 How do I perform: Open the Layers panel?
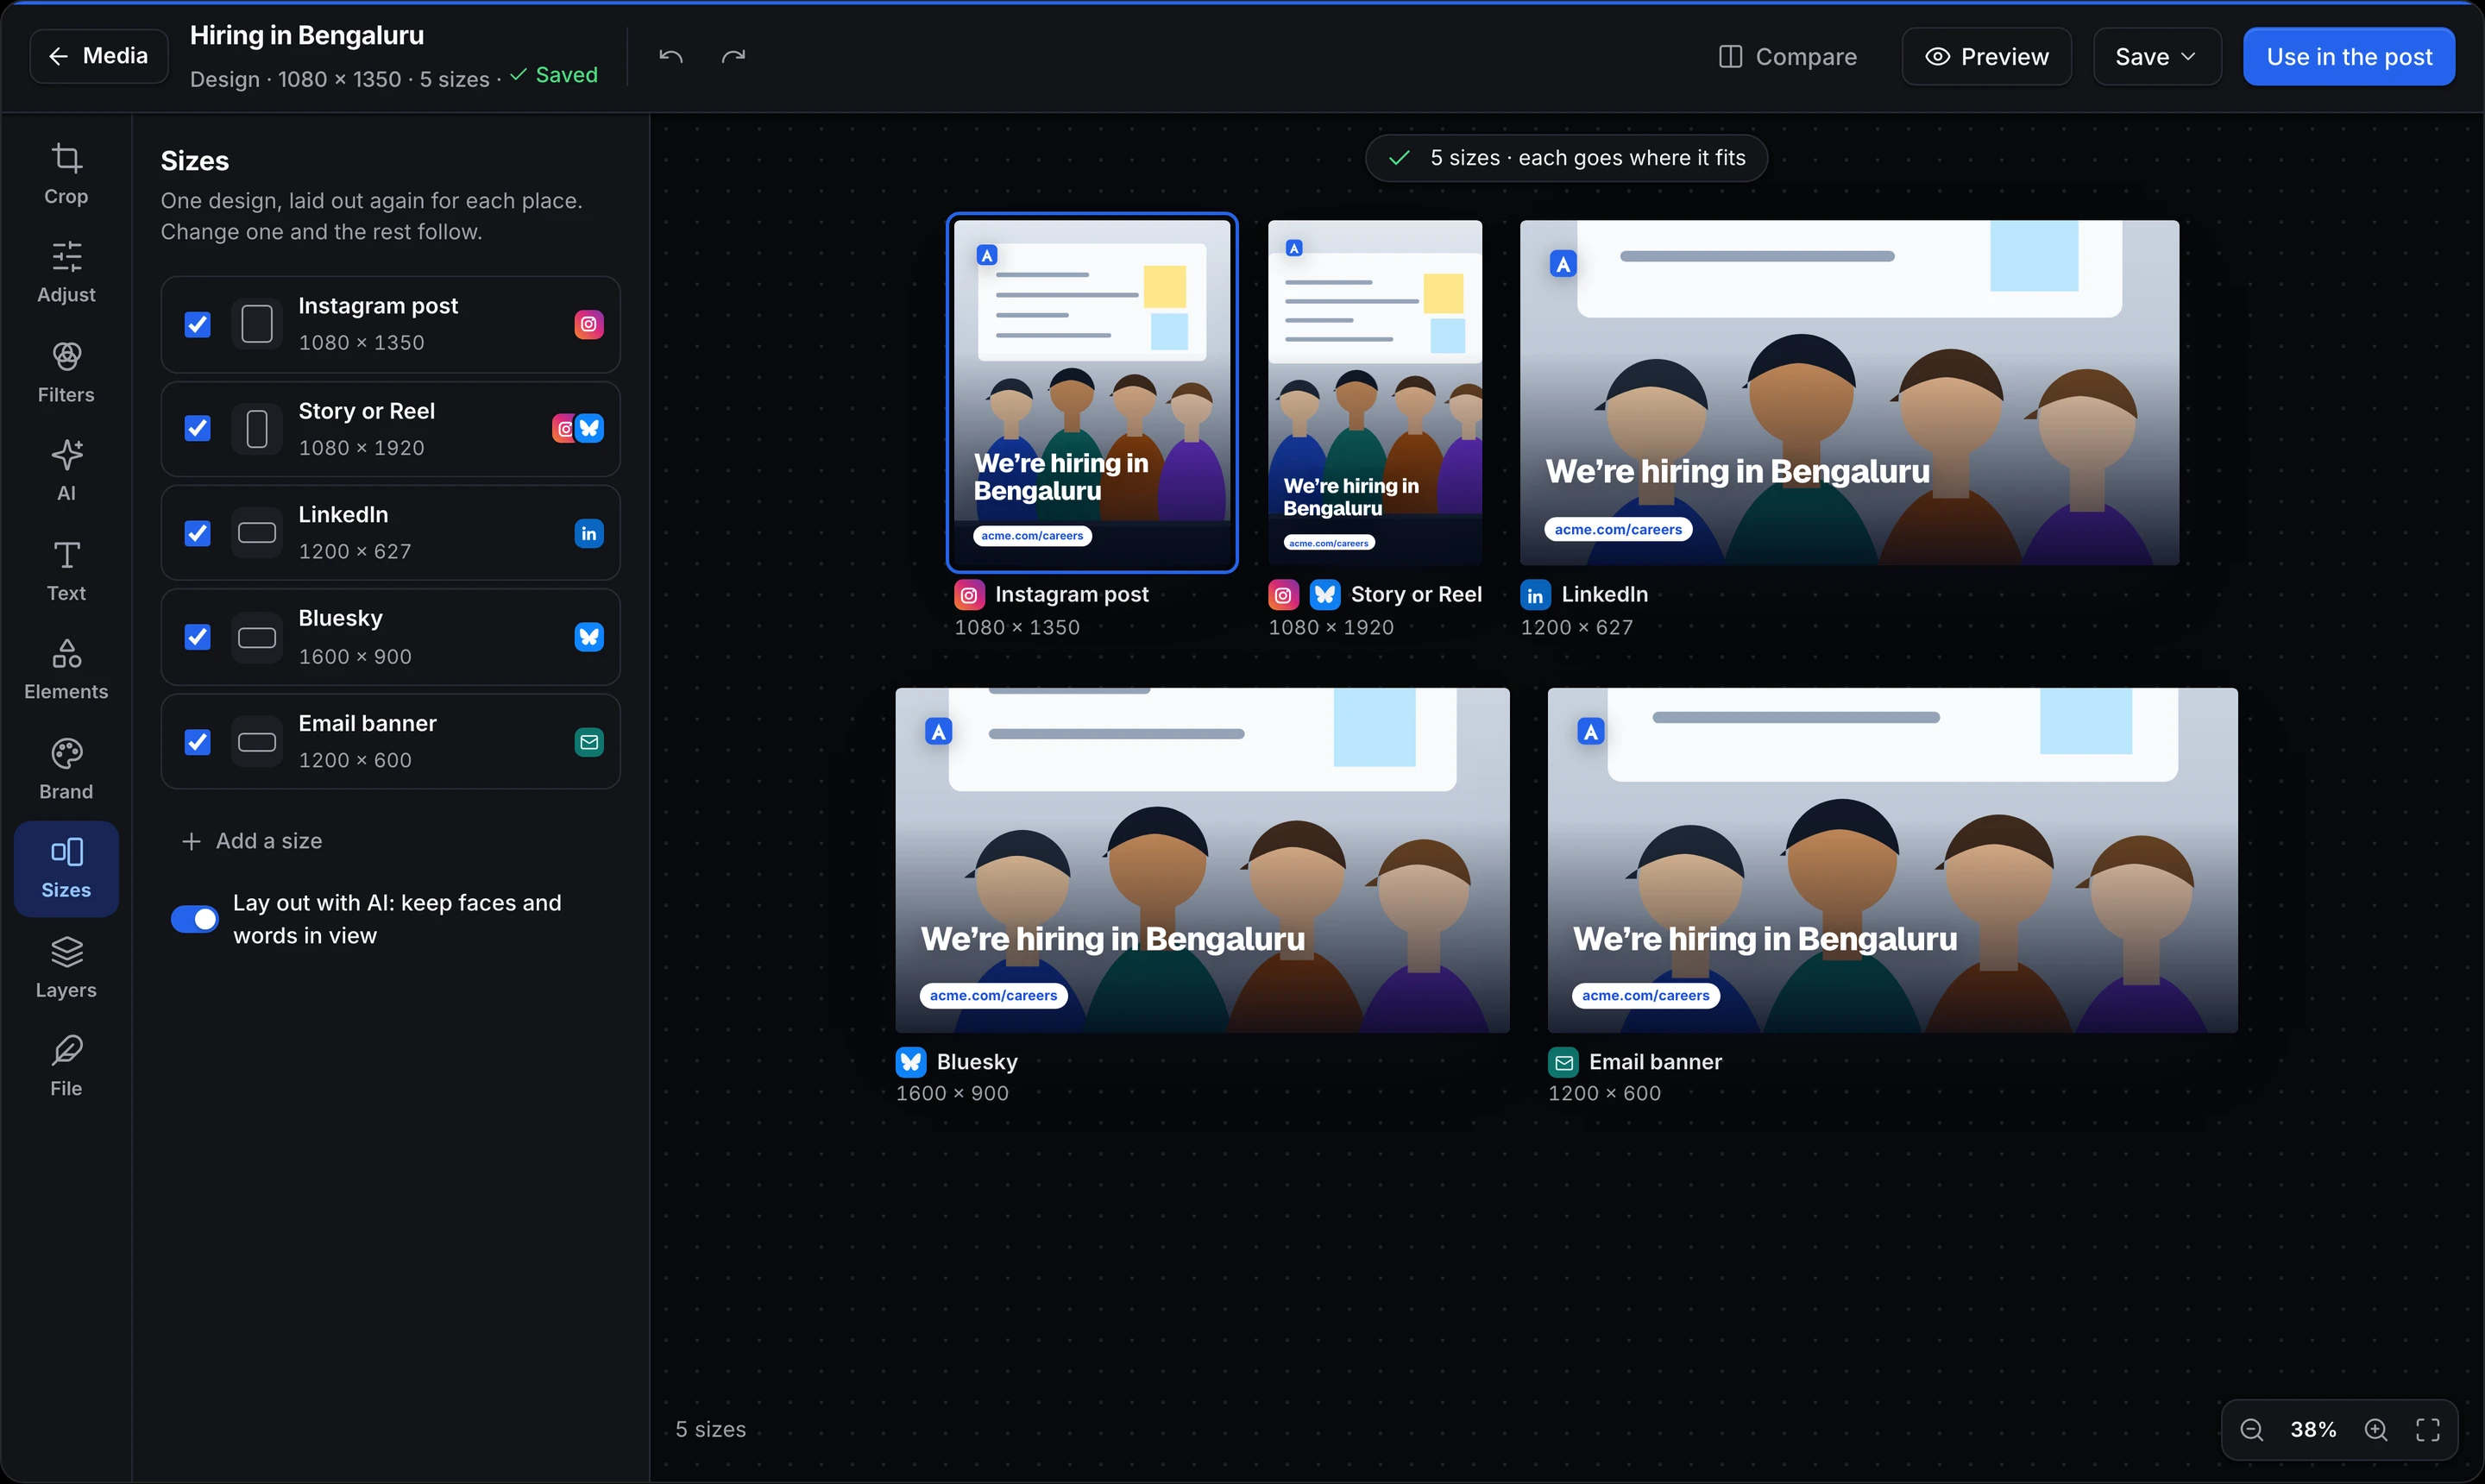point(66,967)
